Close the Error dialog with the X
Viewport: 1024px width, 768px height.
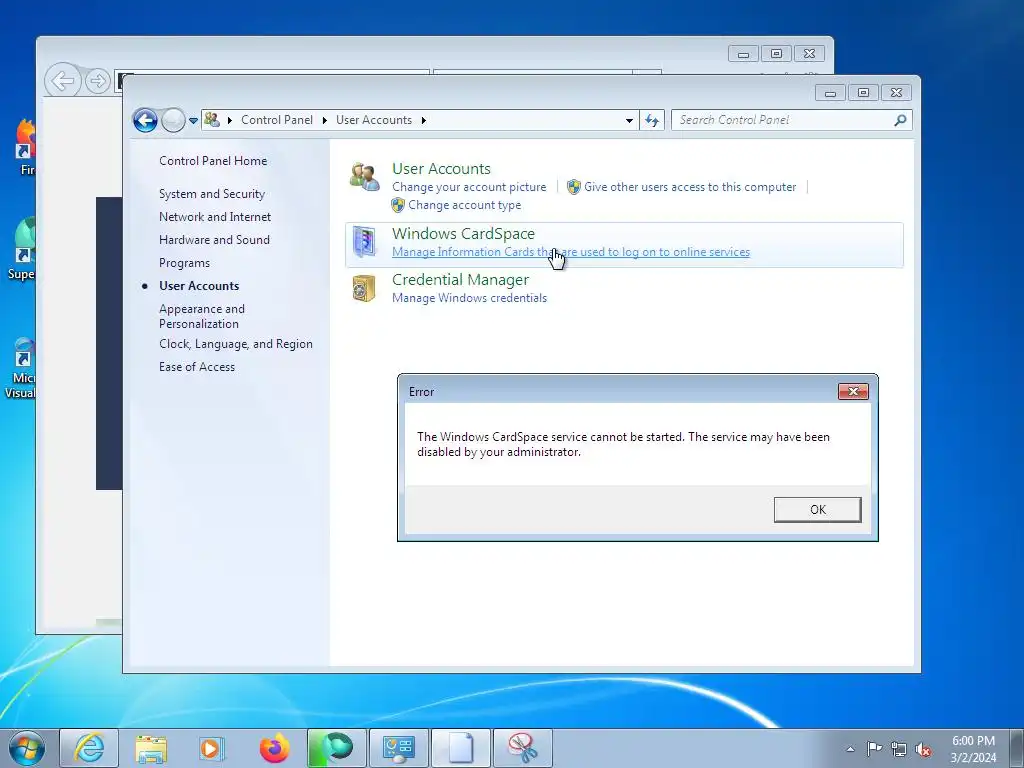(853, 391)
